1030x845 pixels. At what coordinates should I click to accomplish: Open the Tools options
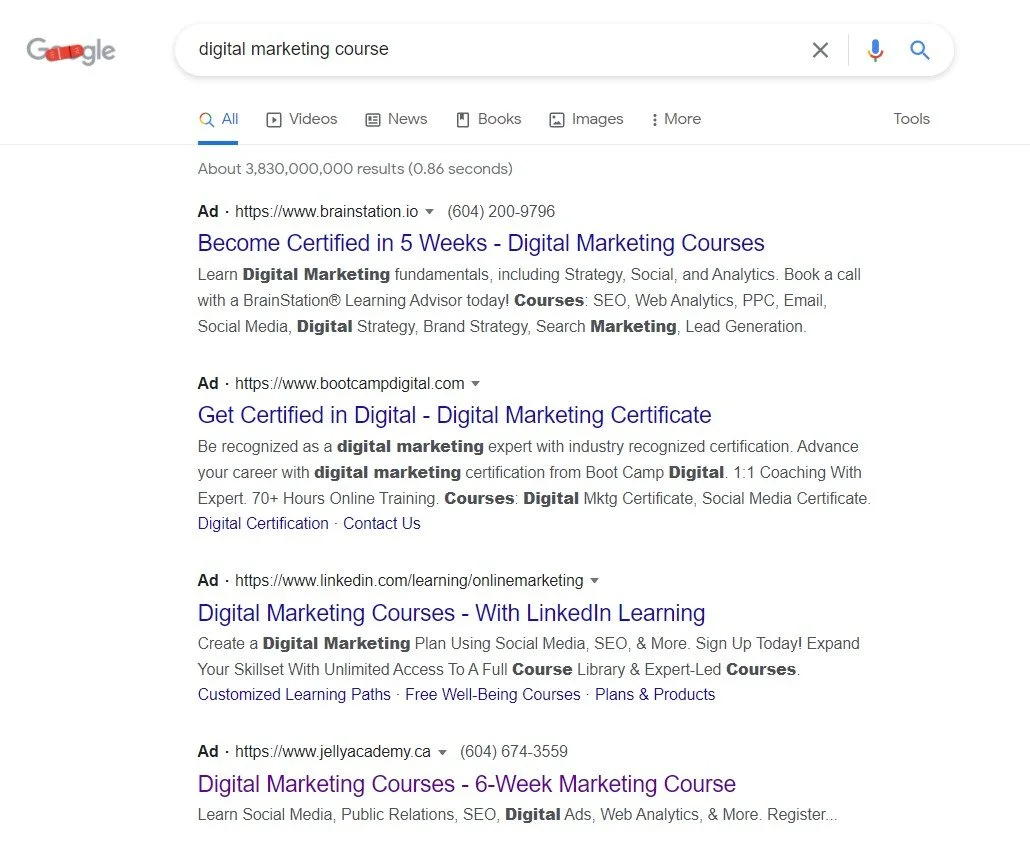point(911,119)
